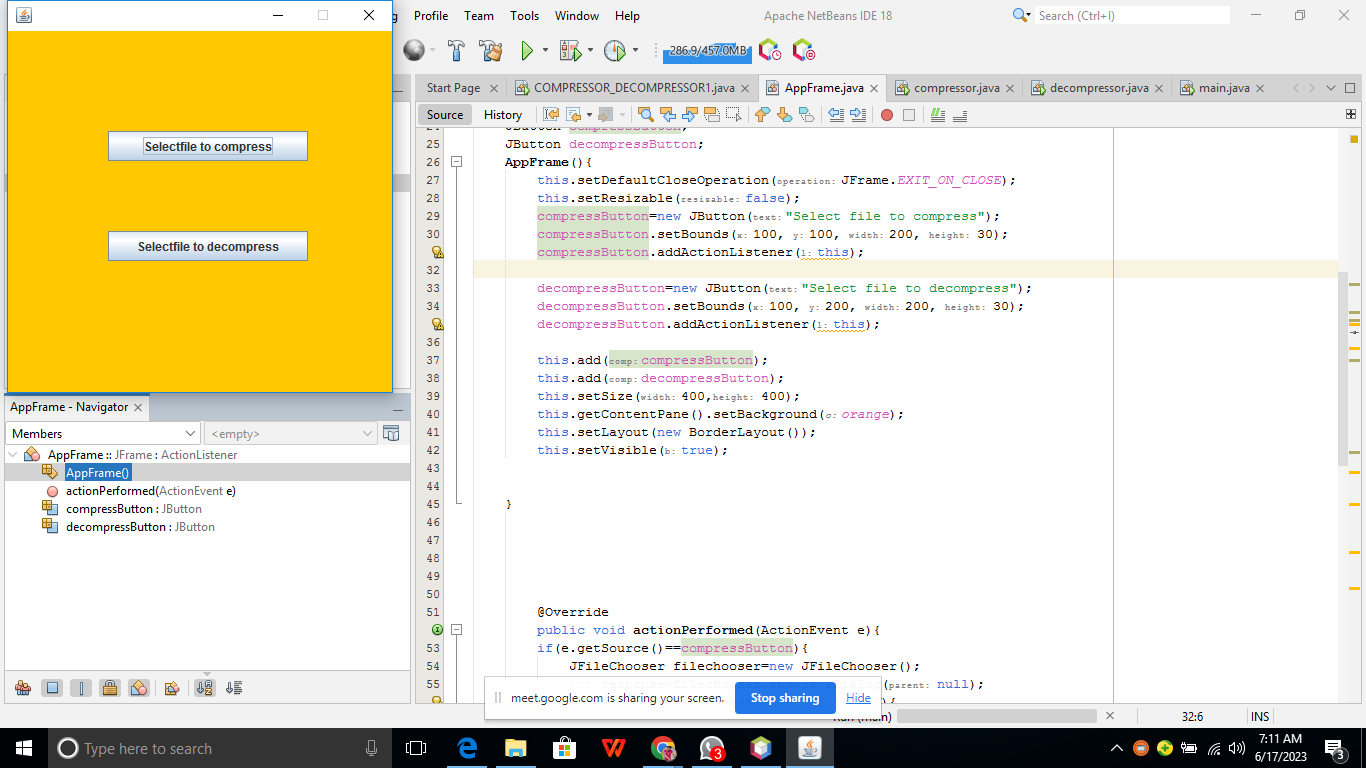Toggle the Show Non-Public Members filter
Screen dimensions: 1366x768
(x=110, y=688)
